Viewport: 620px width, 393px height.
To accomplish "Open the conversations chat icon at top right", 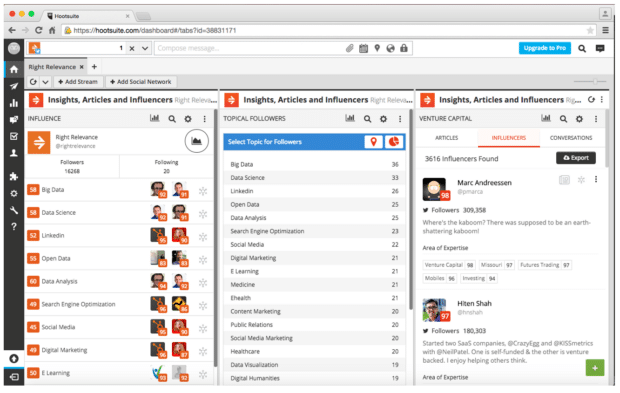I will point(600,48).
